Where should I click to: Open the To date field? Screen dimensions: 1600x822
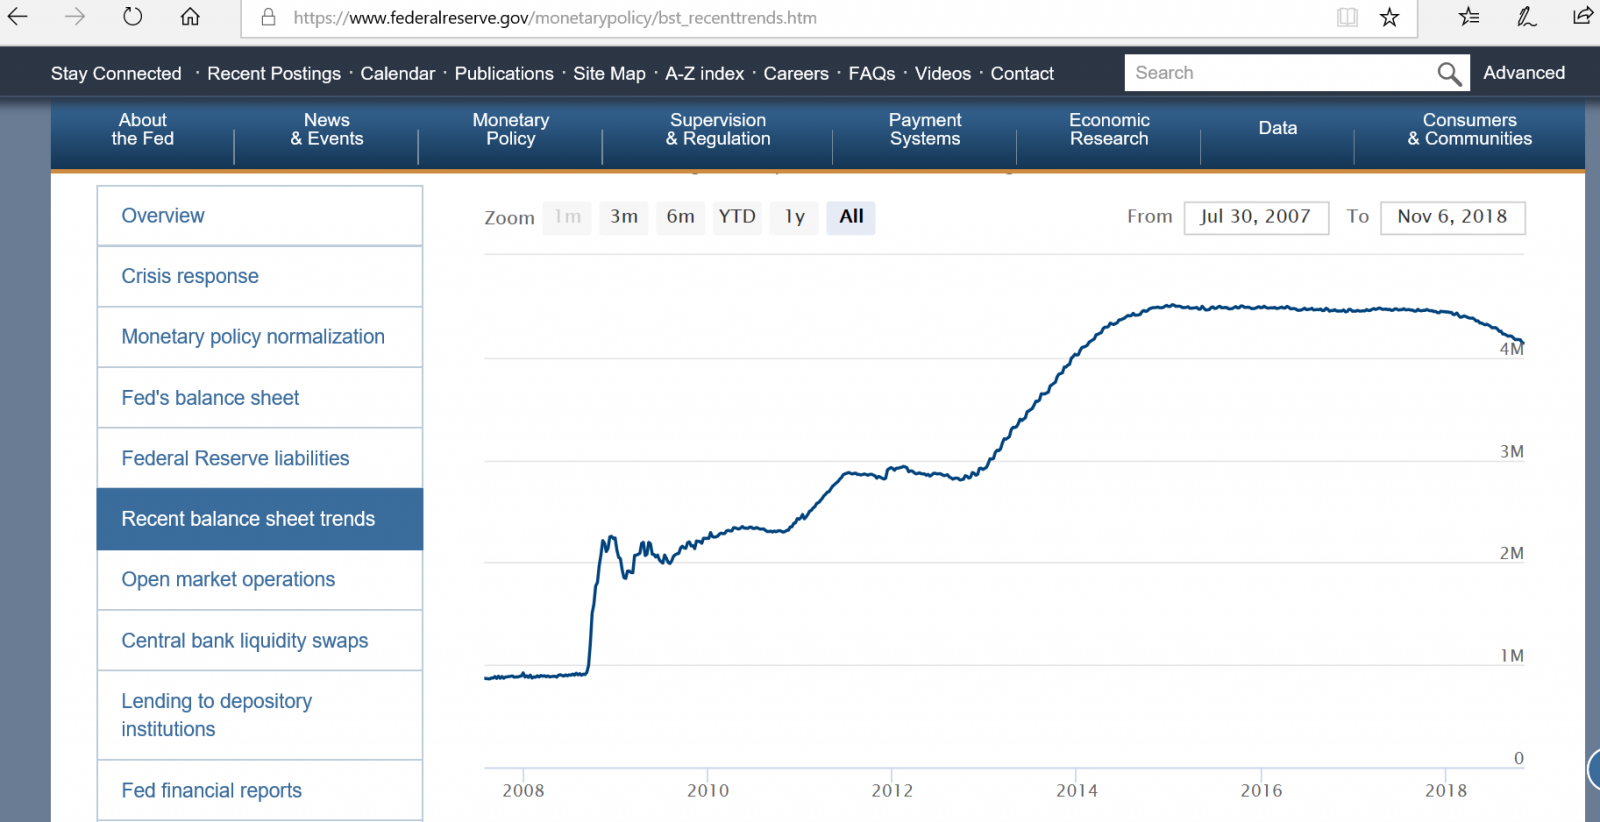[x=1452, y=217]
